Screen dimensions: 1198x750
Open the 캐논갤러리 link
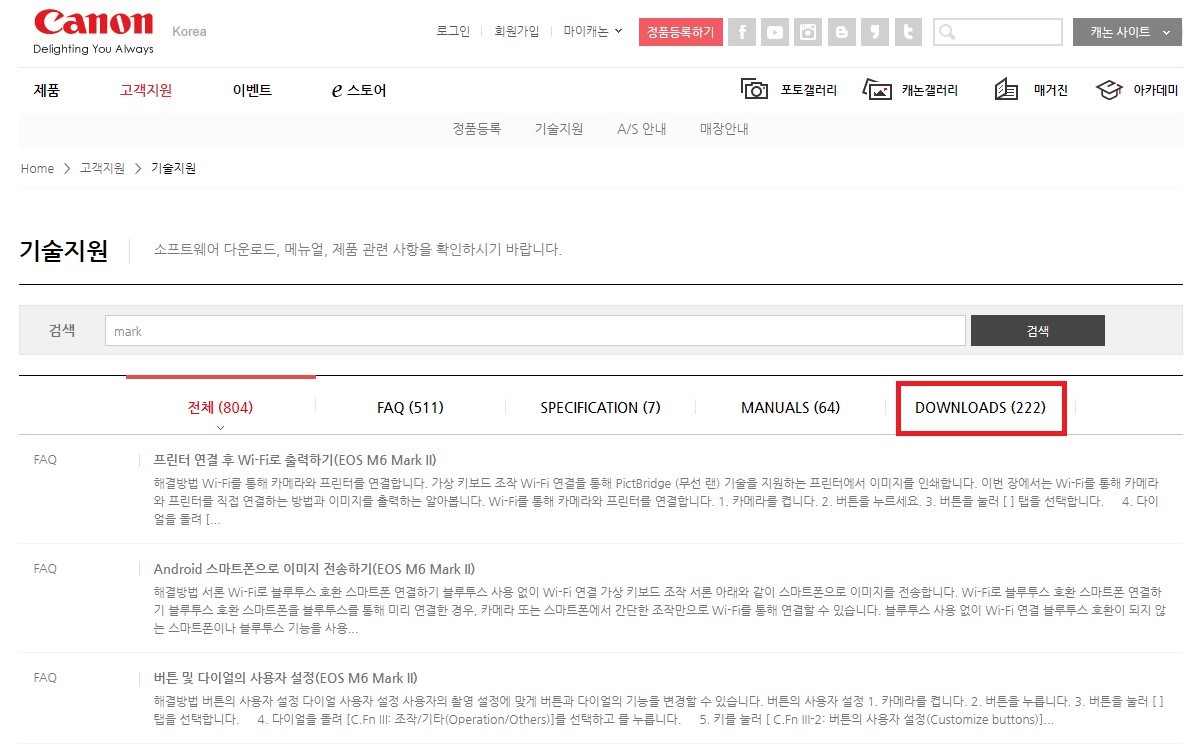tap(930, 90)
